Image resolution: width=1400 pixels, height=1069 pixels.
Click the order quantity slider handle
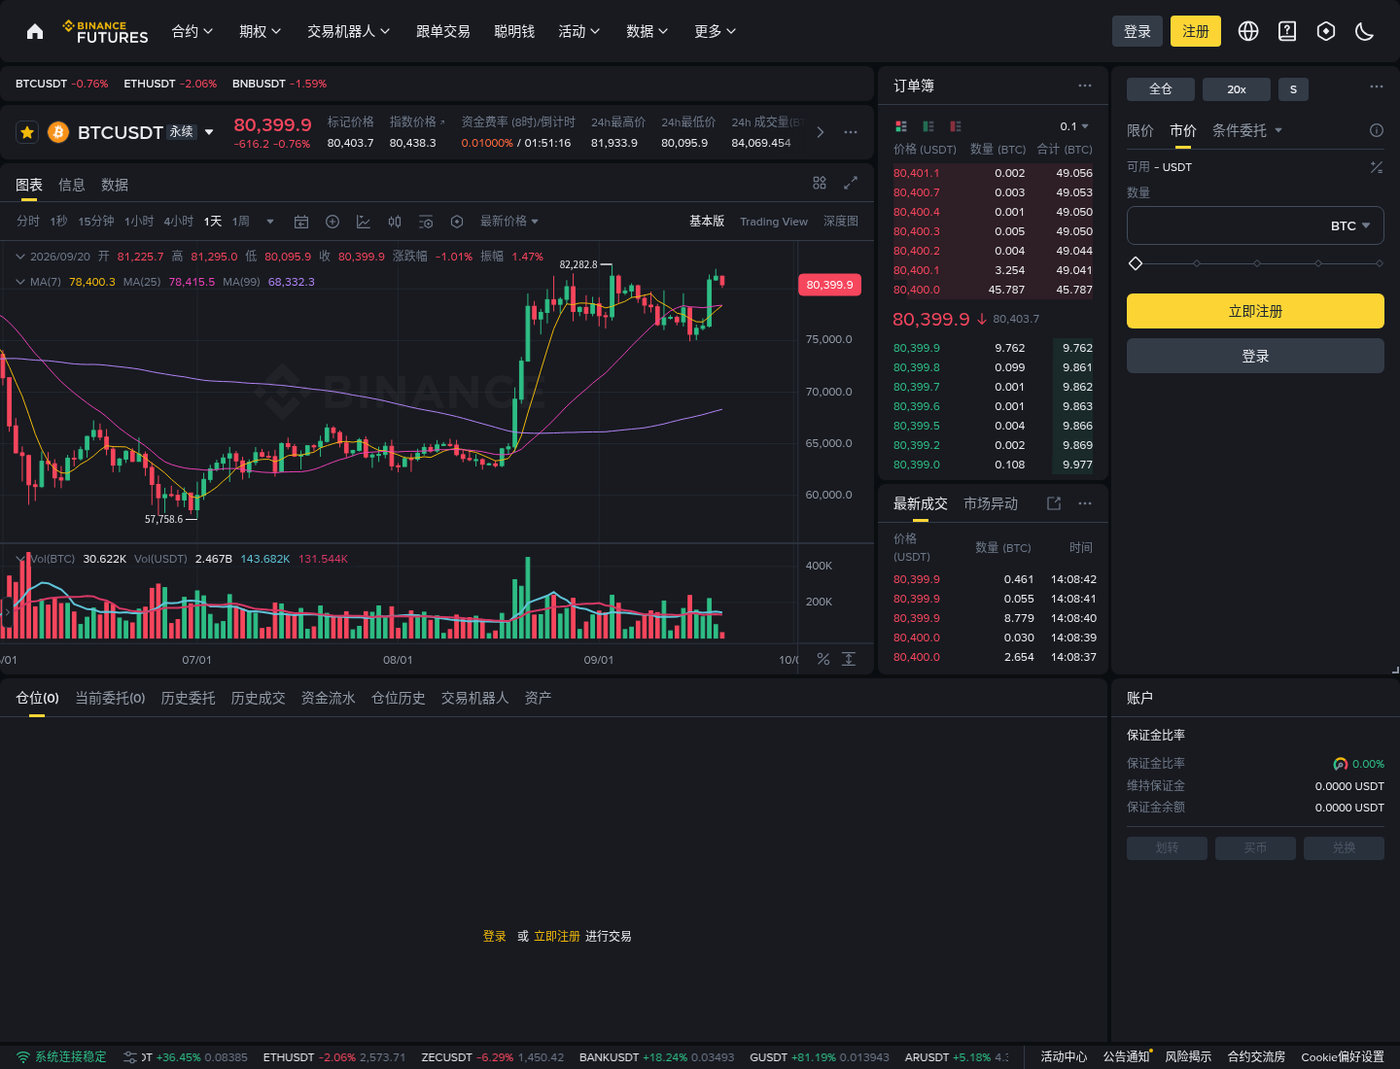(1135, 263)
